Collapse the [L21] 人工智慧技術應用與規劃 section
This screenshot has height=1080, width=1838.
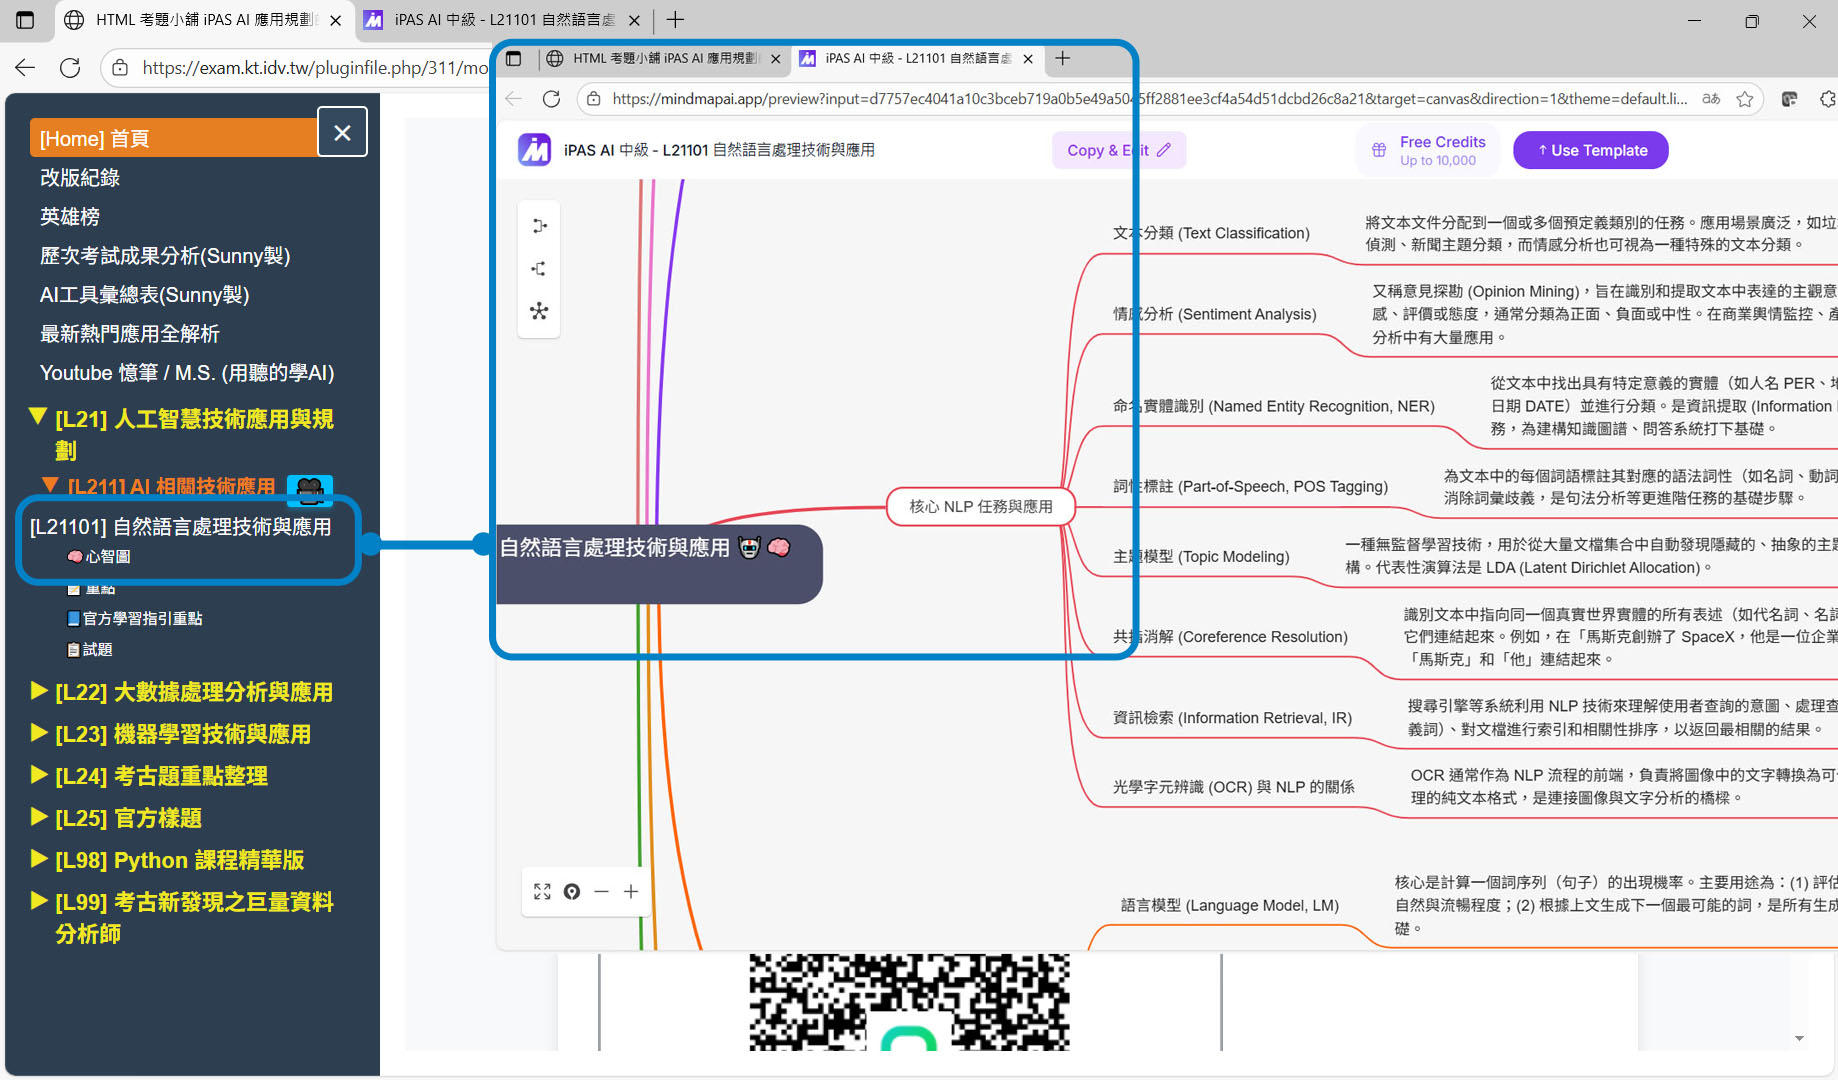(x=38, y=416)
